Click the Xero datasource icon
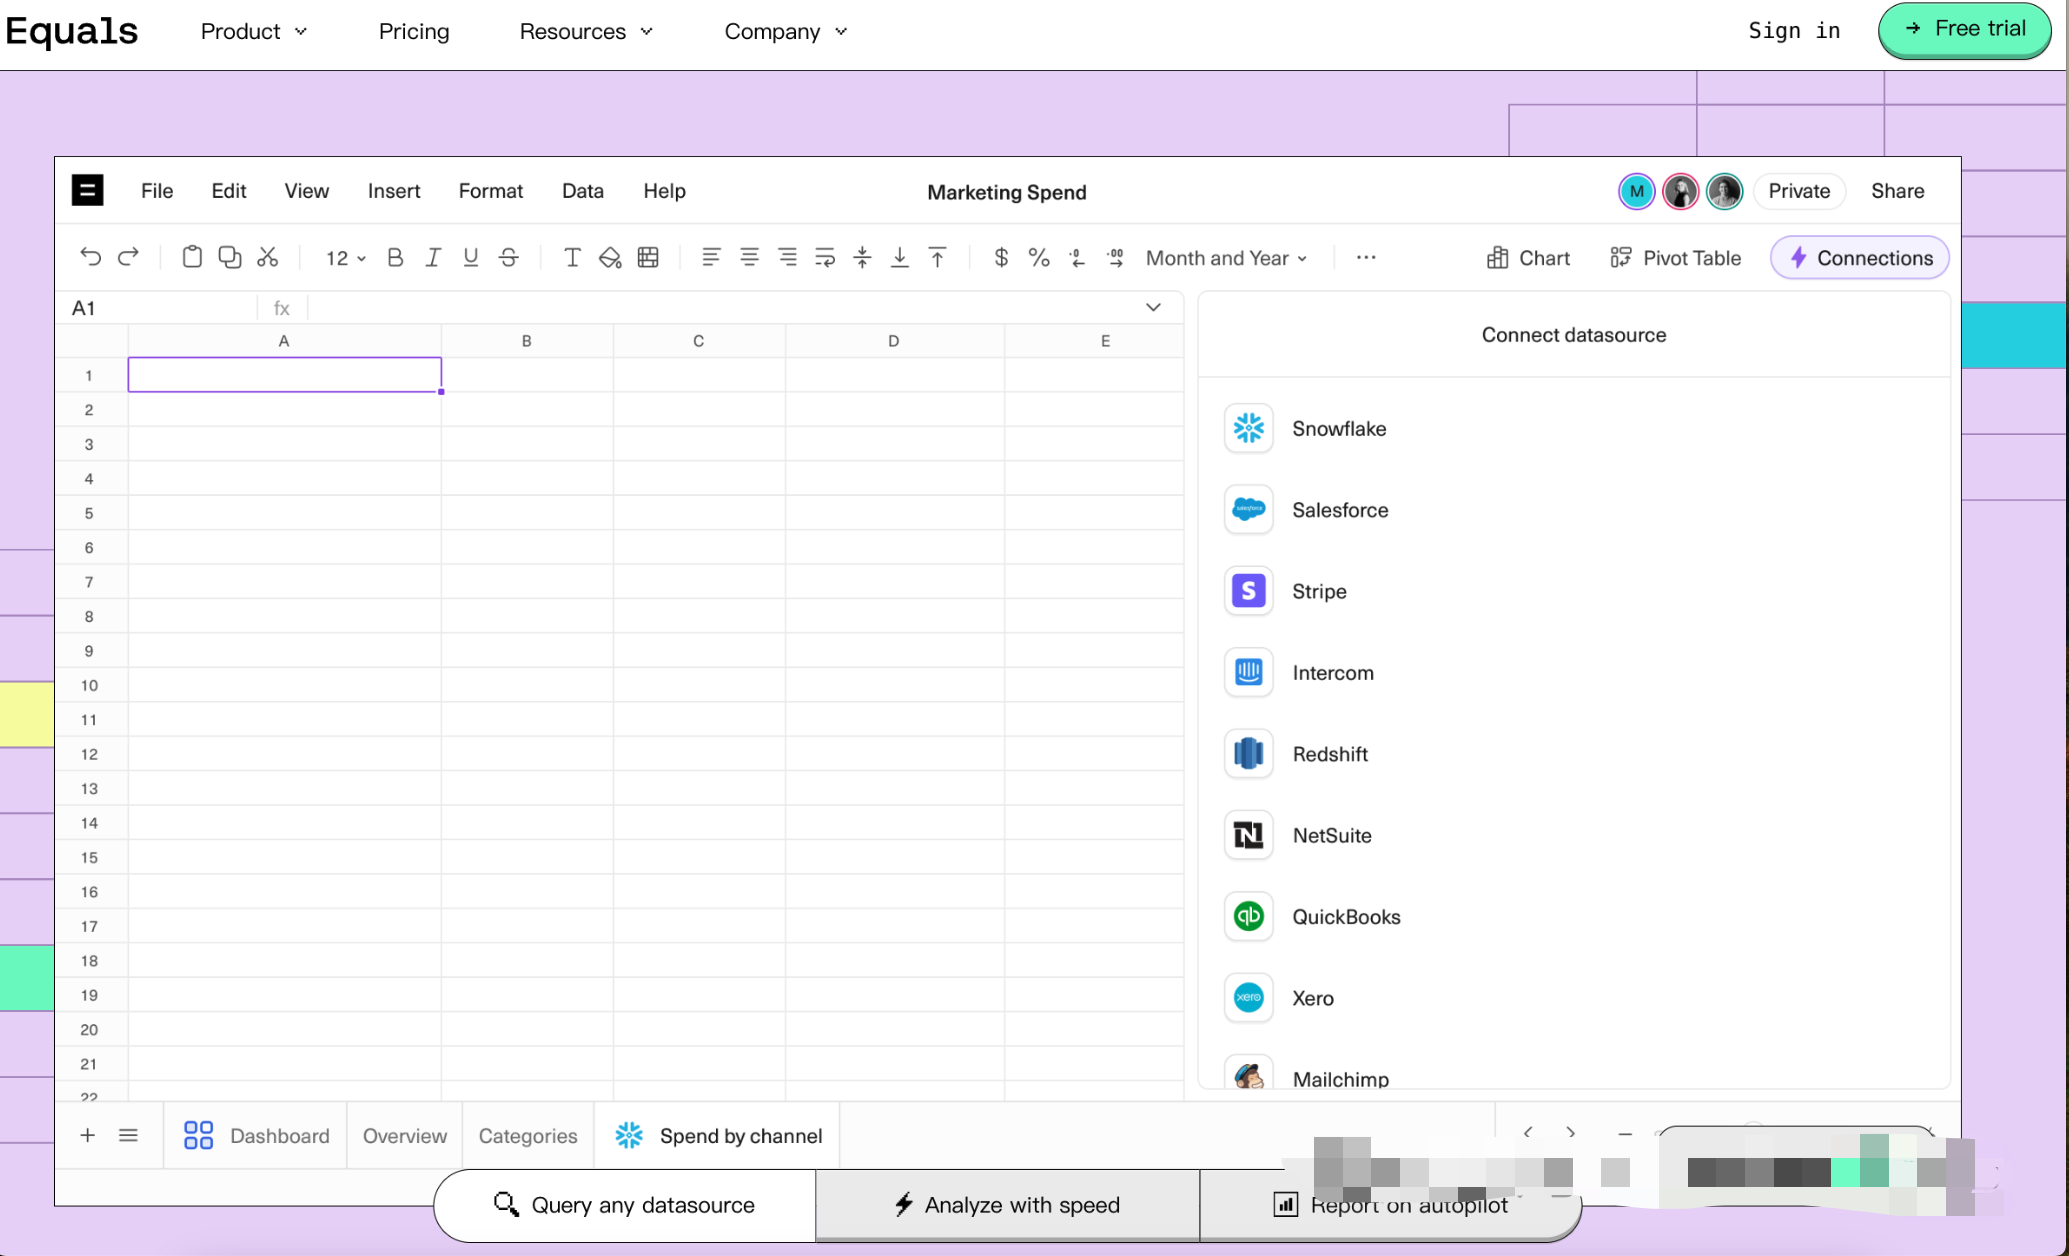This screenshot has height=1256, width=2069. (1249, 997)
